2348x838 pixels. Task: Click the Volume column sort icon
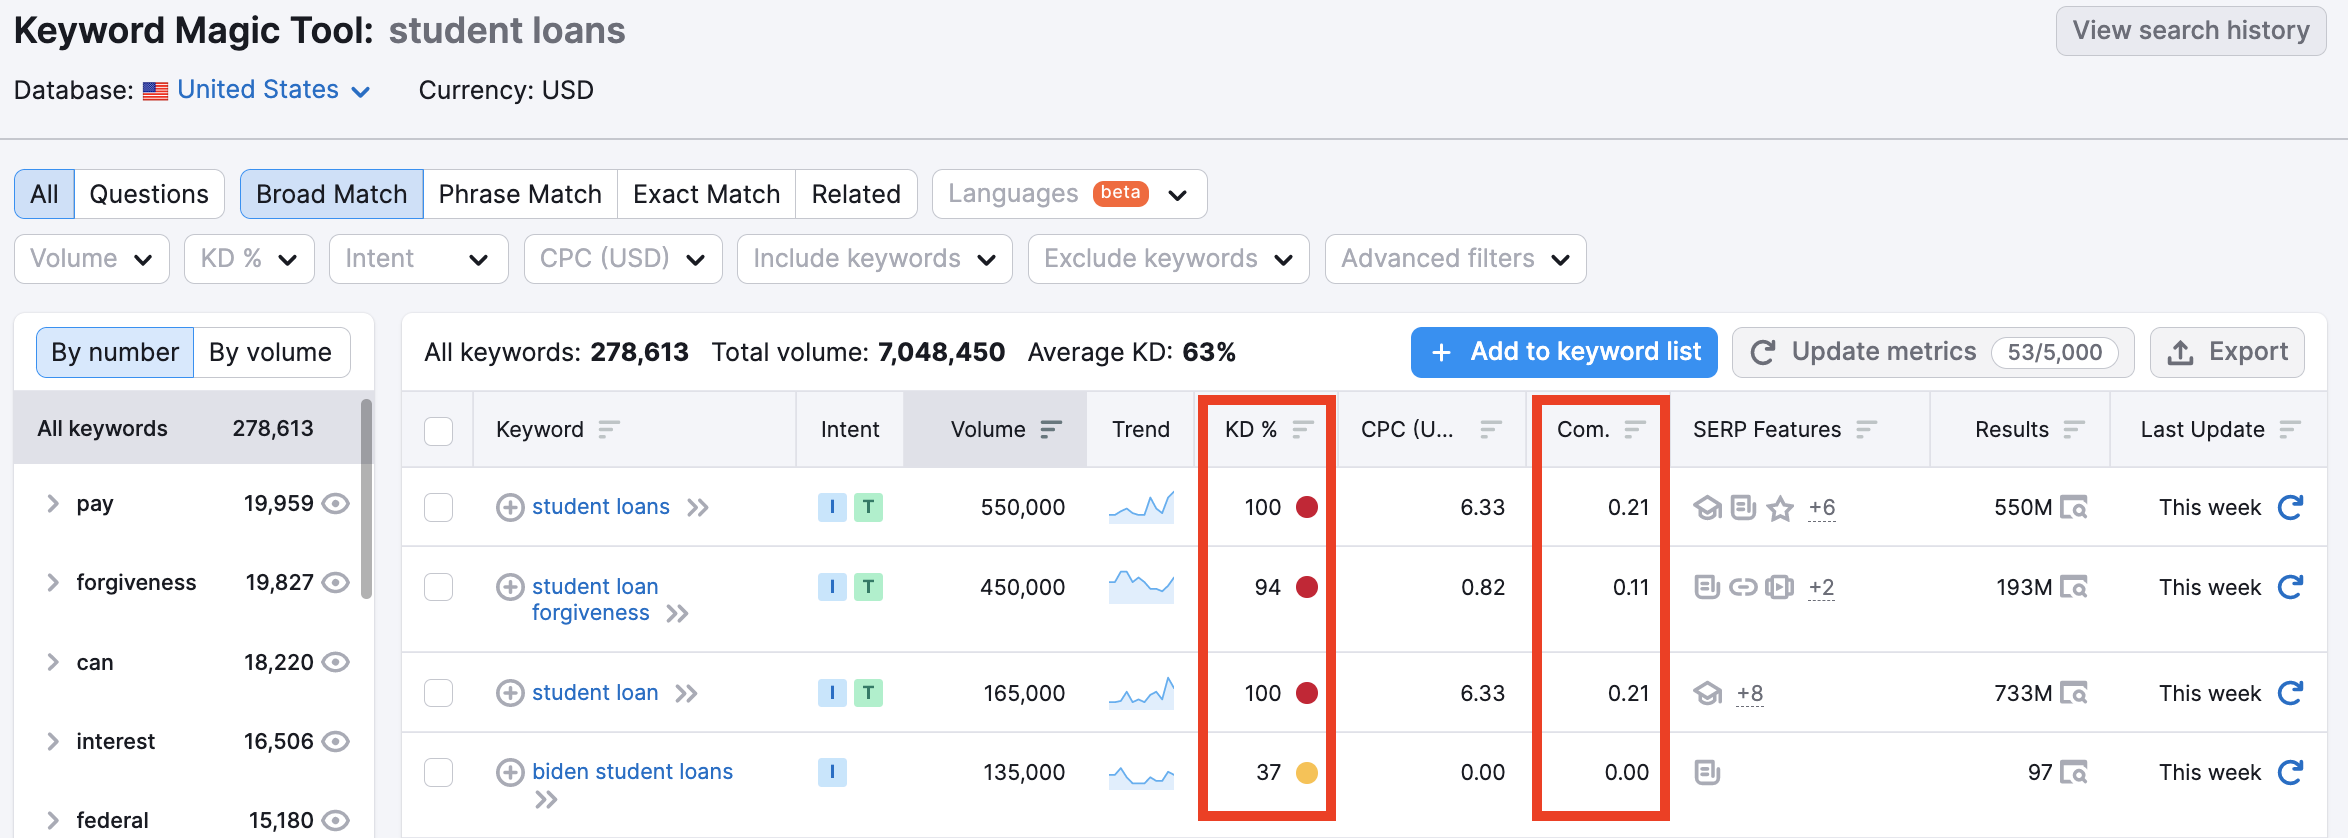[x=1050, y=429]
